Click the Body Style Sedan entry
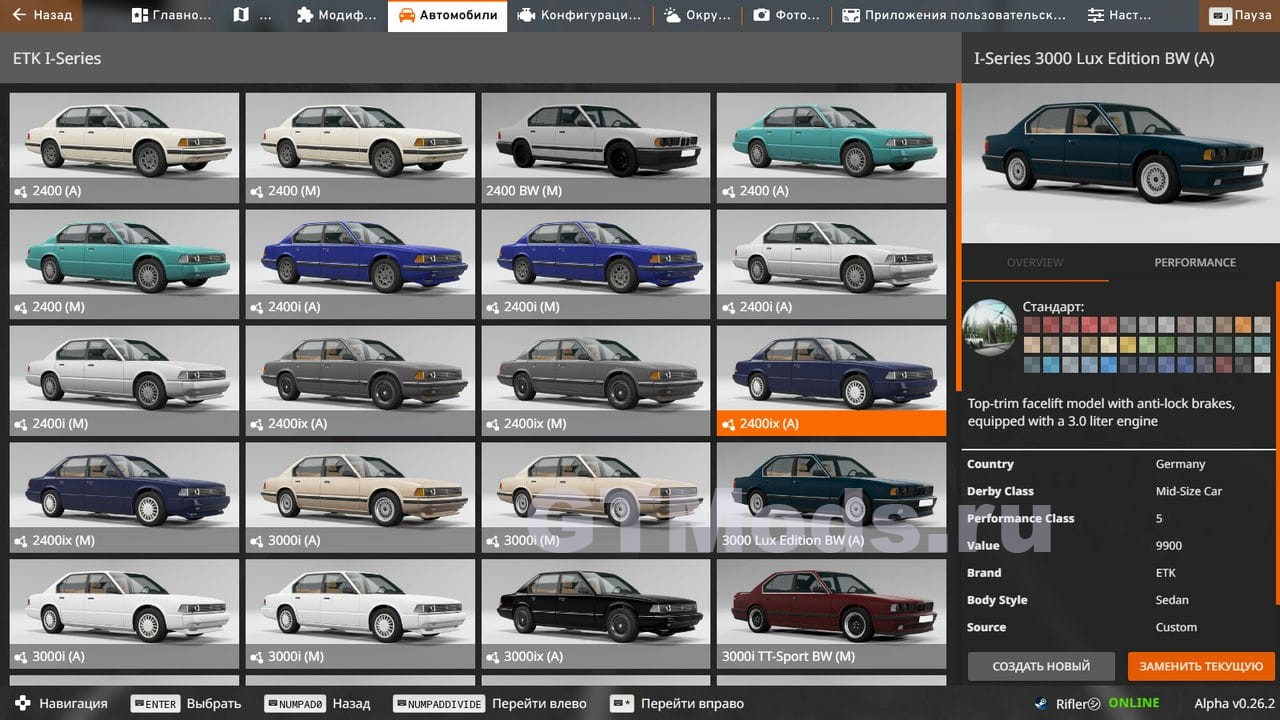This screenshot has height=720, width=1280. 1120,600
